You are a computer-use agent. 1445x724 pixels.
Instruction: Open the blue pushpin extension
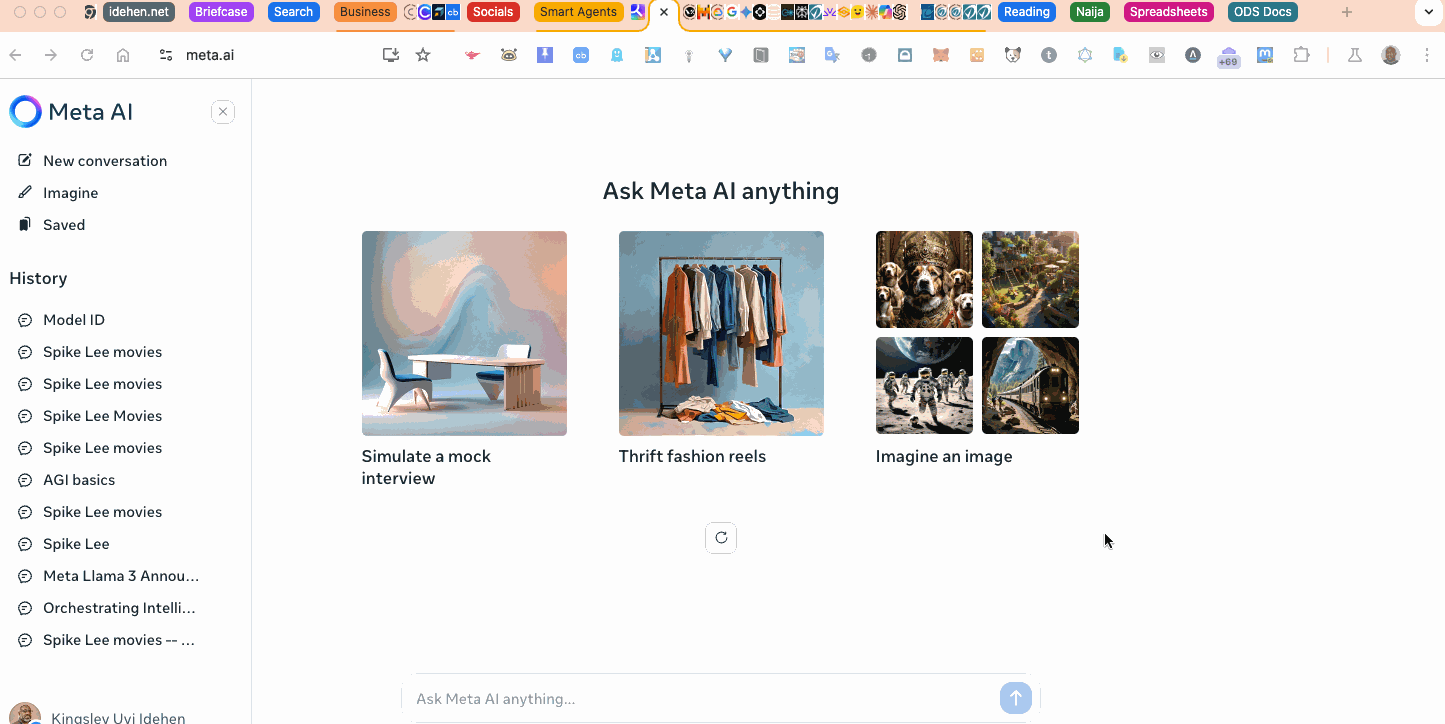coord(545,56)
